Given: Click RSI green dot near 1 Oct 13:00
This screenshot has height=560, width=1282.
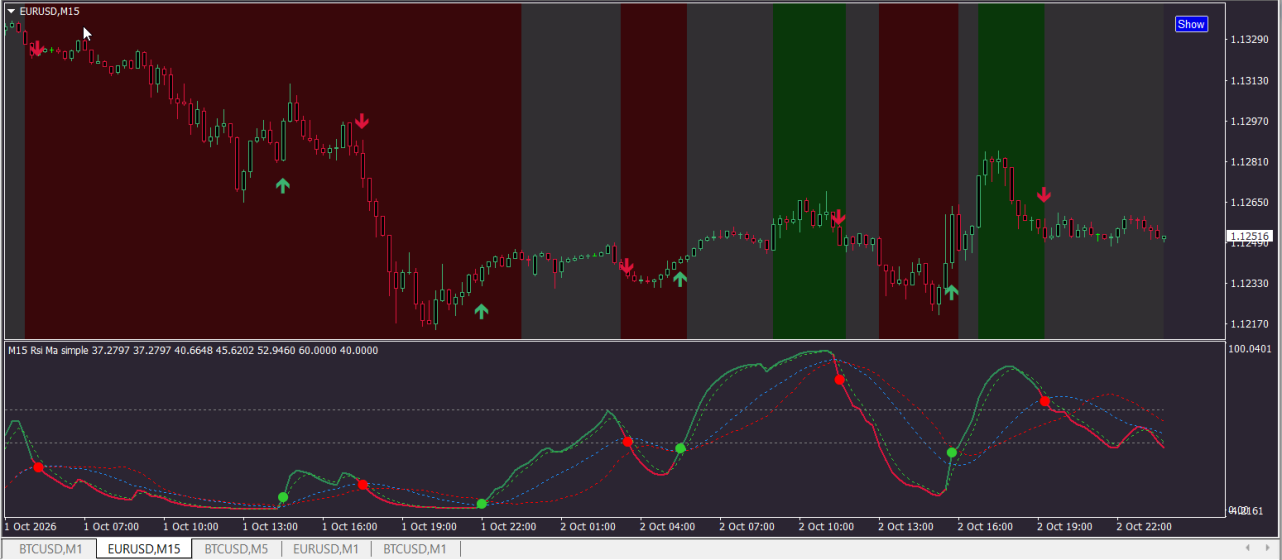Looking at the screenshot, I should pyautogui.click(x=283, y=497).
